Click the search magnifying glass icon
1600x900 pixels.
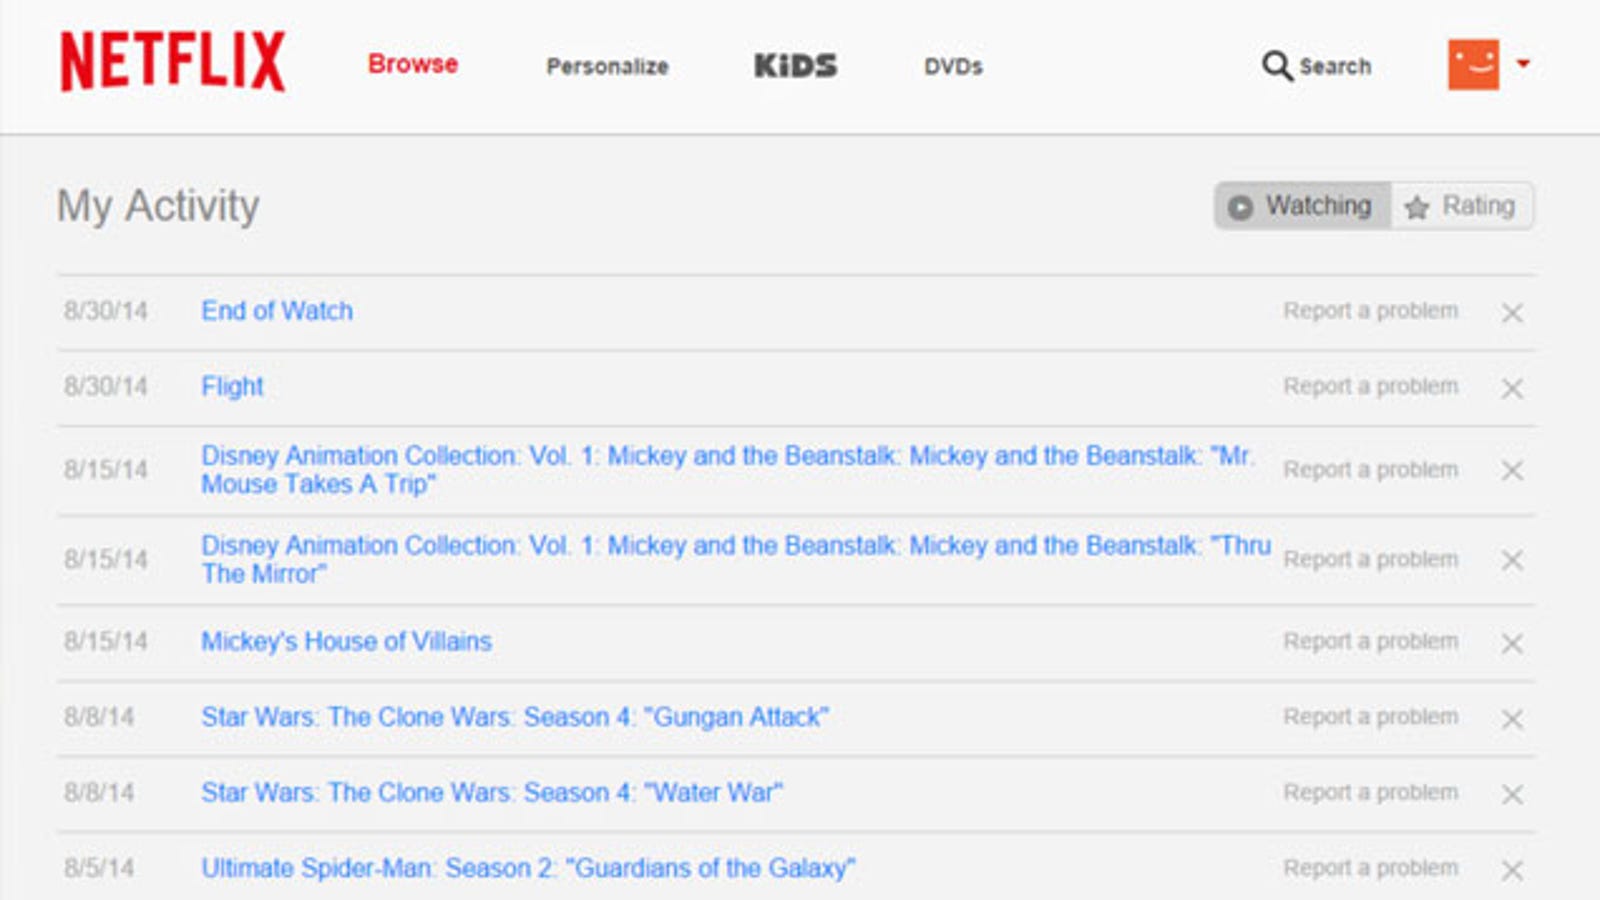coord(1276,66)
